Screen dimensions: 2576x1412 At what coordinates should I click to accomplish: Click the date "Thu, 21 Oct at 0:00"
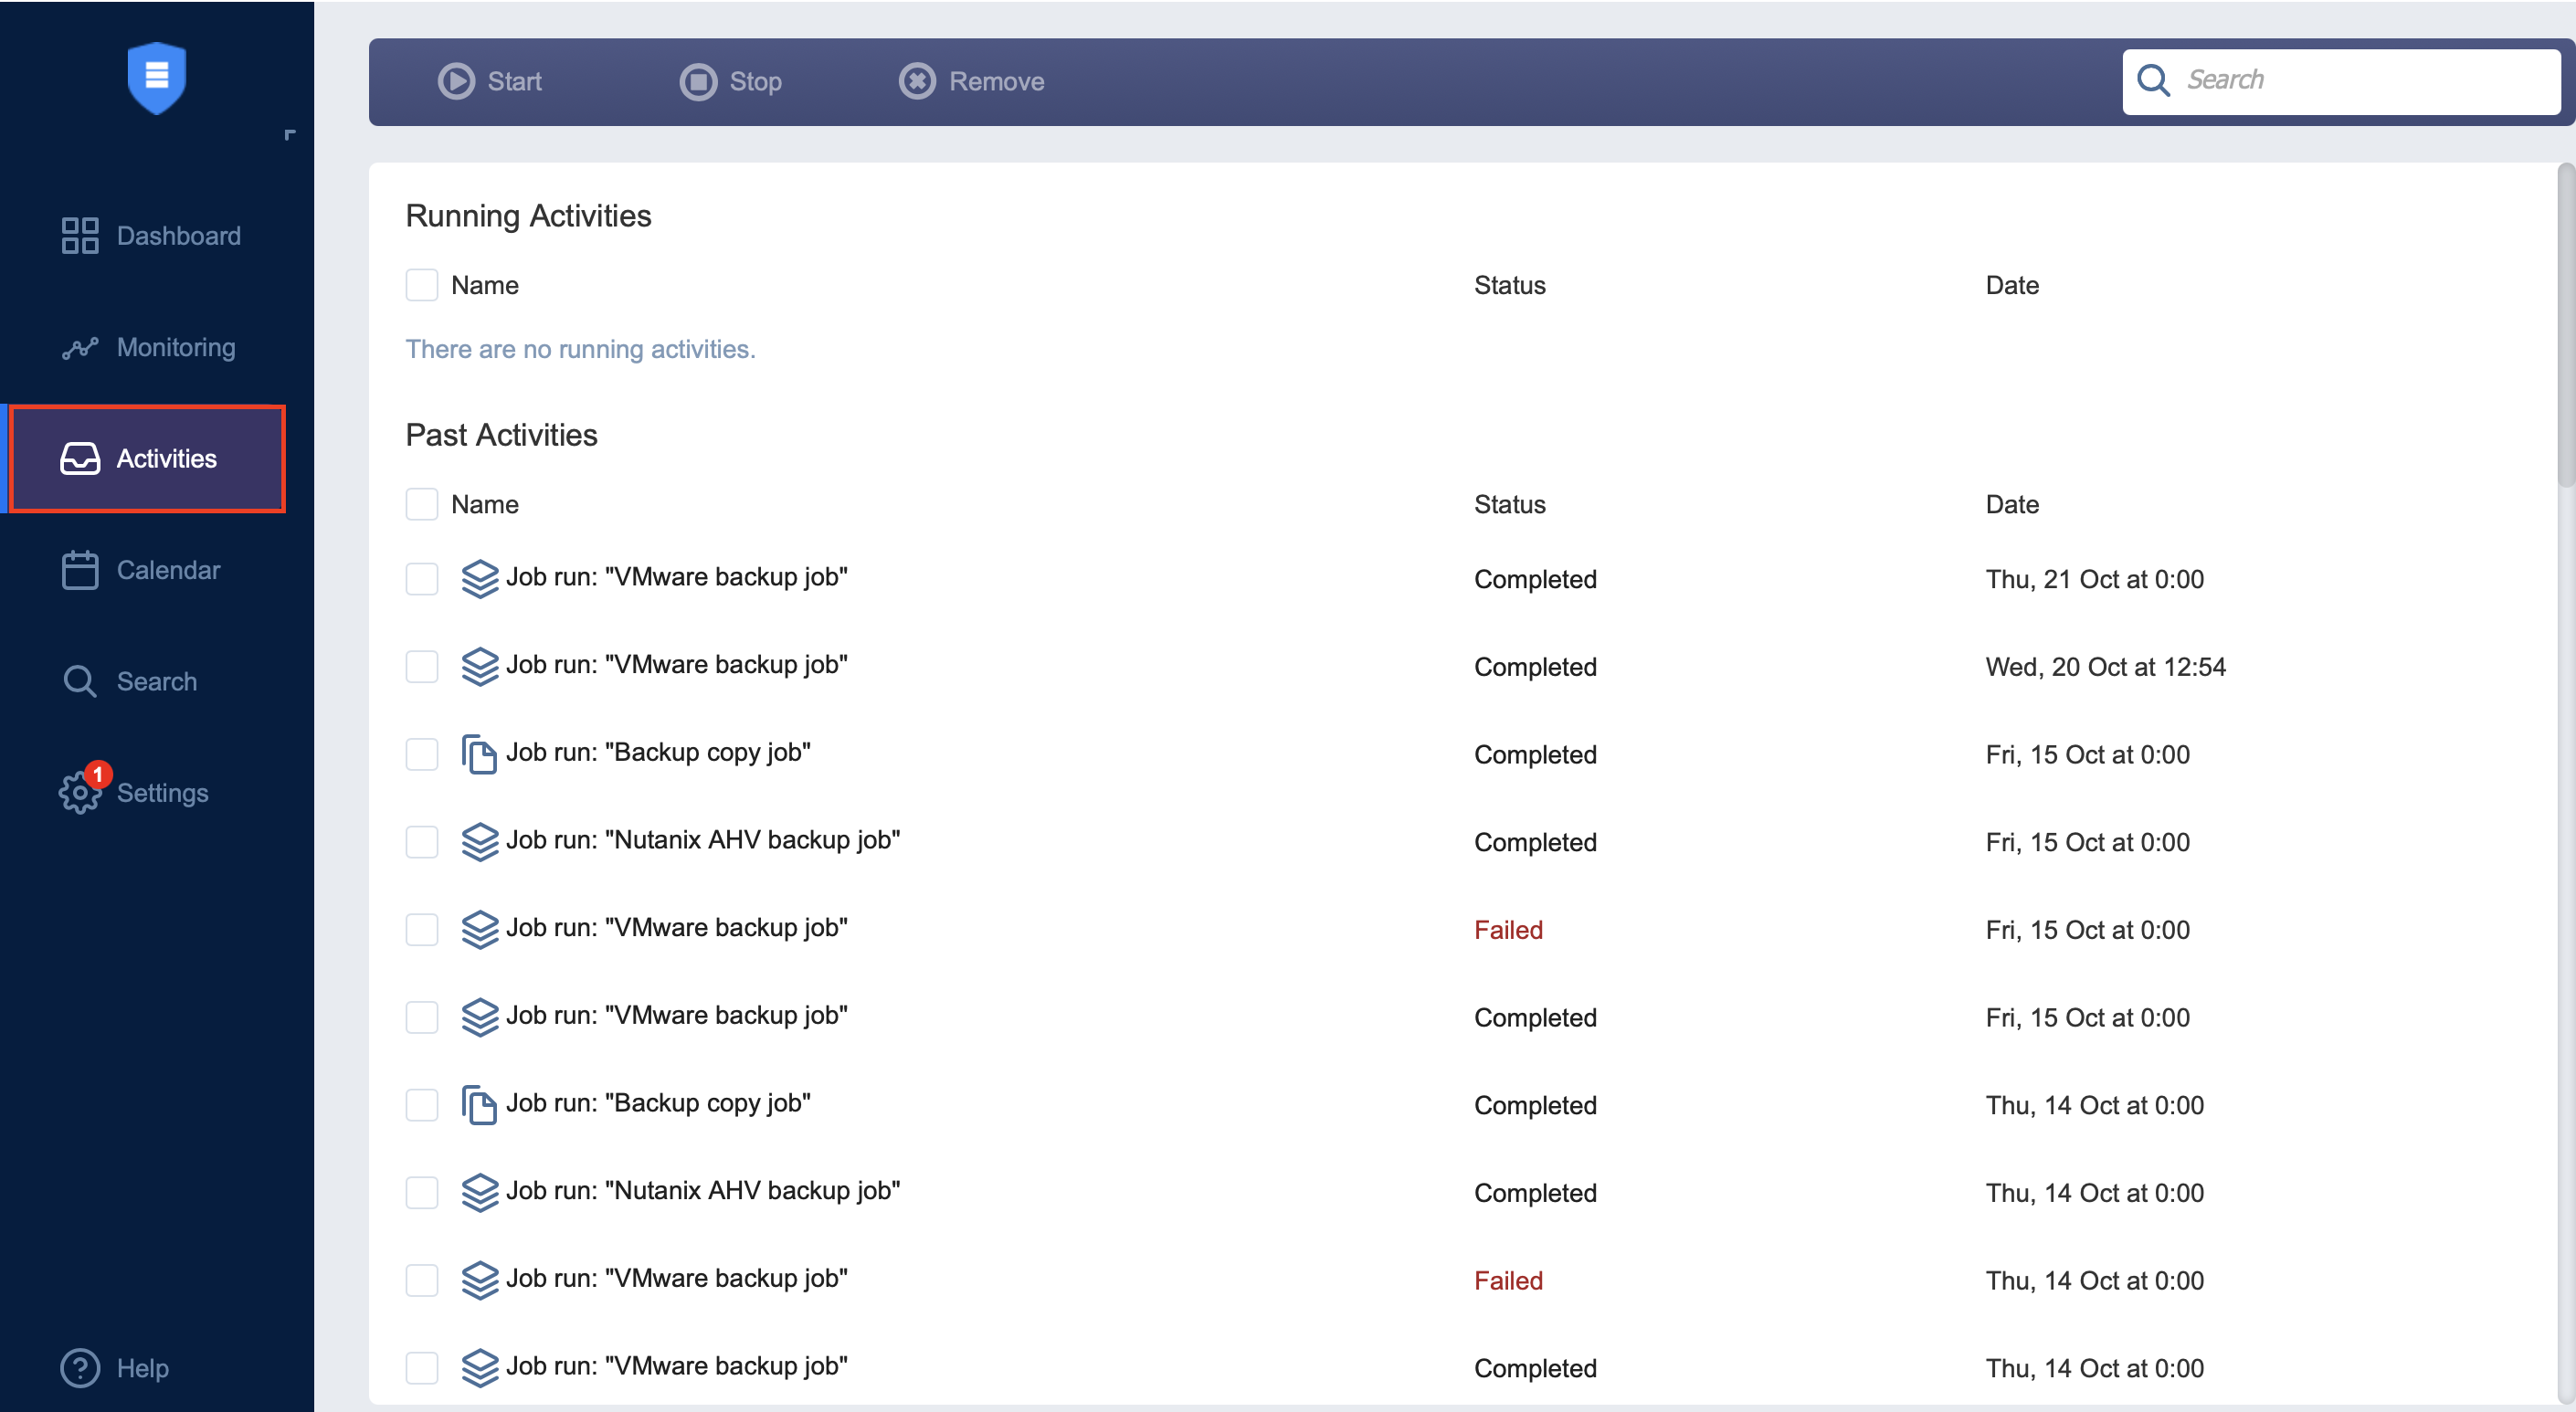pos(2094,579)
